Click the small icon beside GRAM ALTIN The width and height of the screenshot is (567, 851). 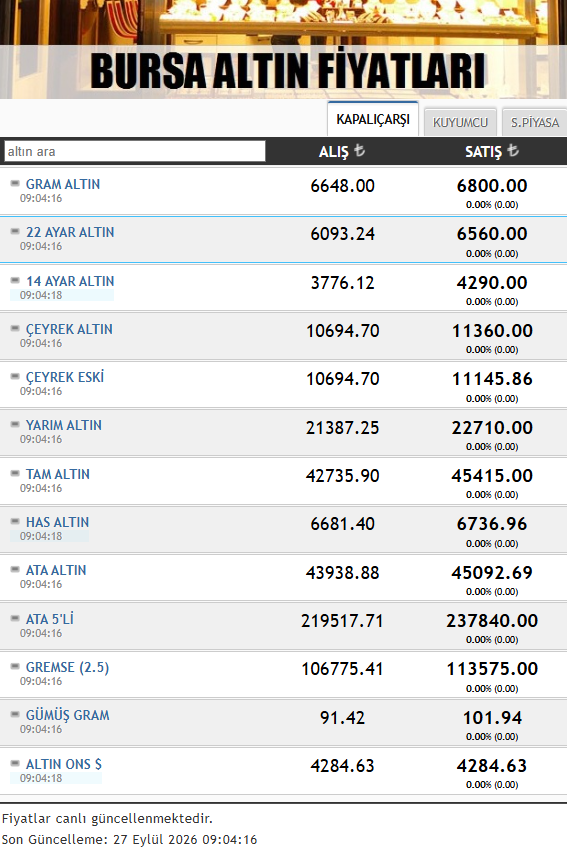pos(15,183)
